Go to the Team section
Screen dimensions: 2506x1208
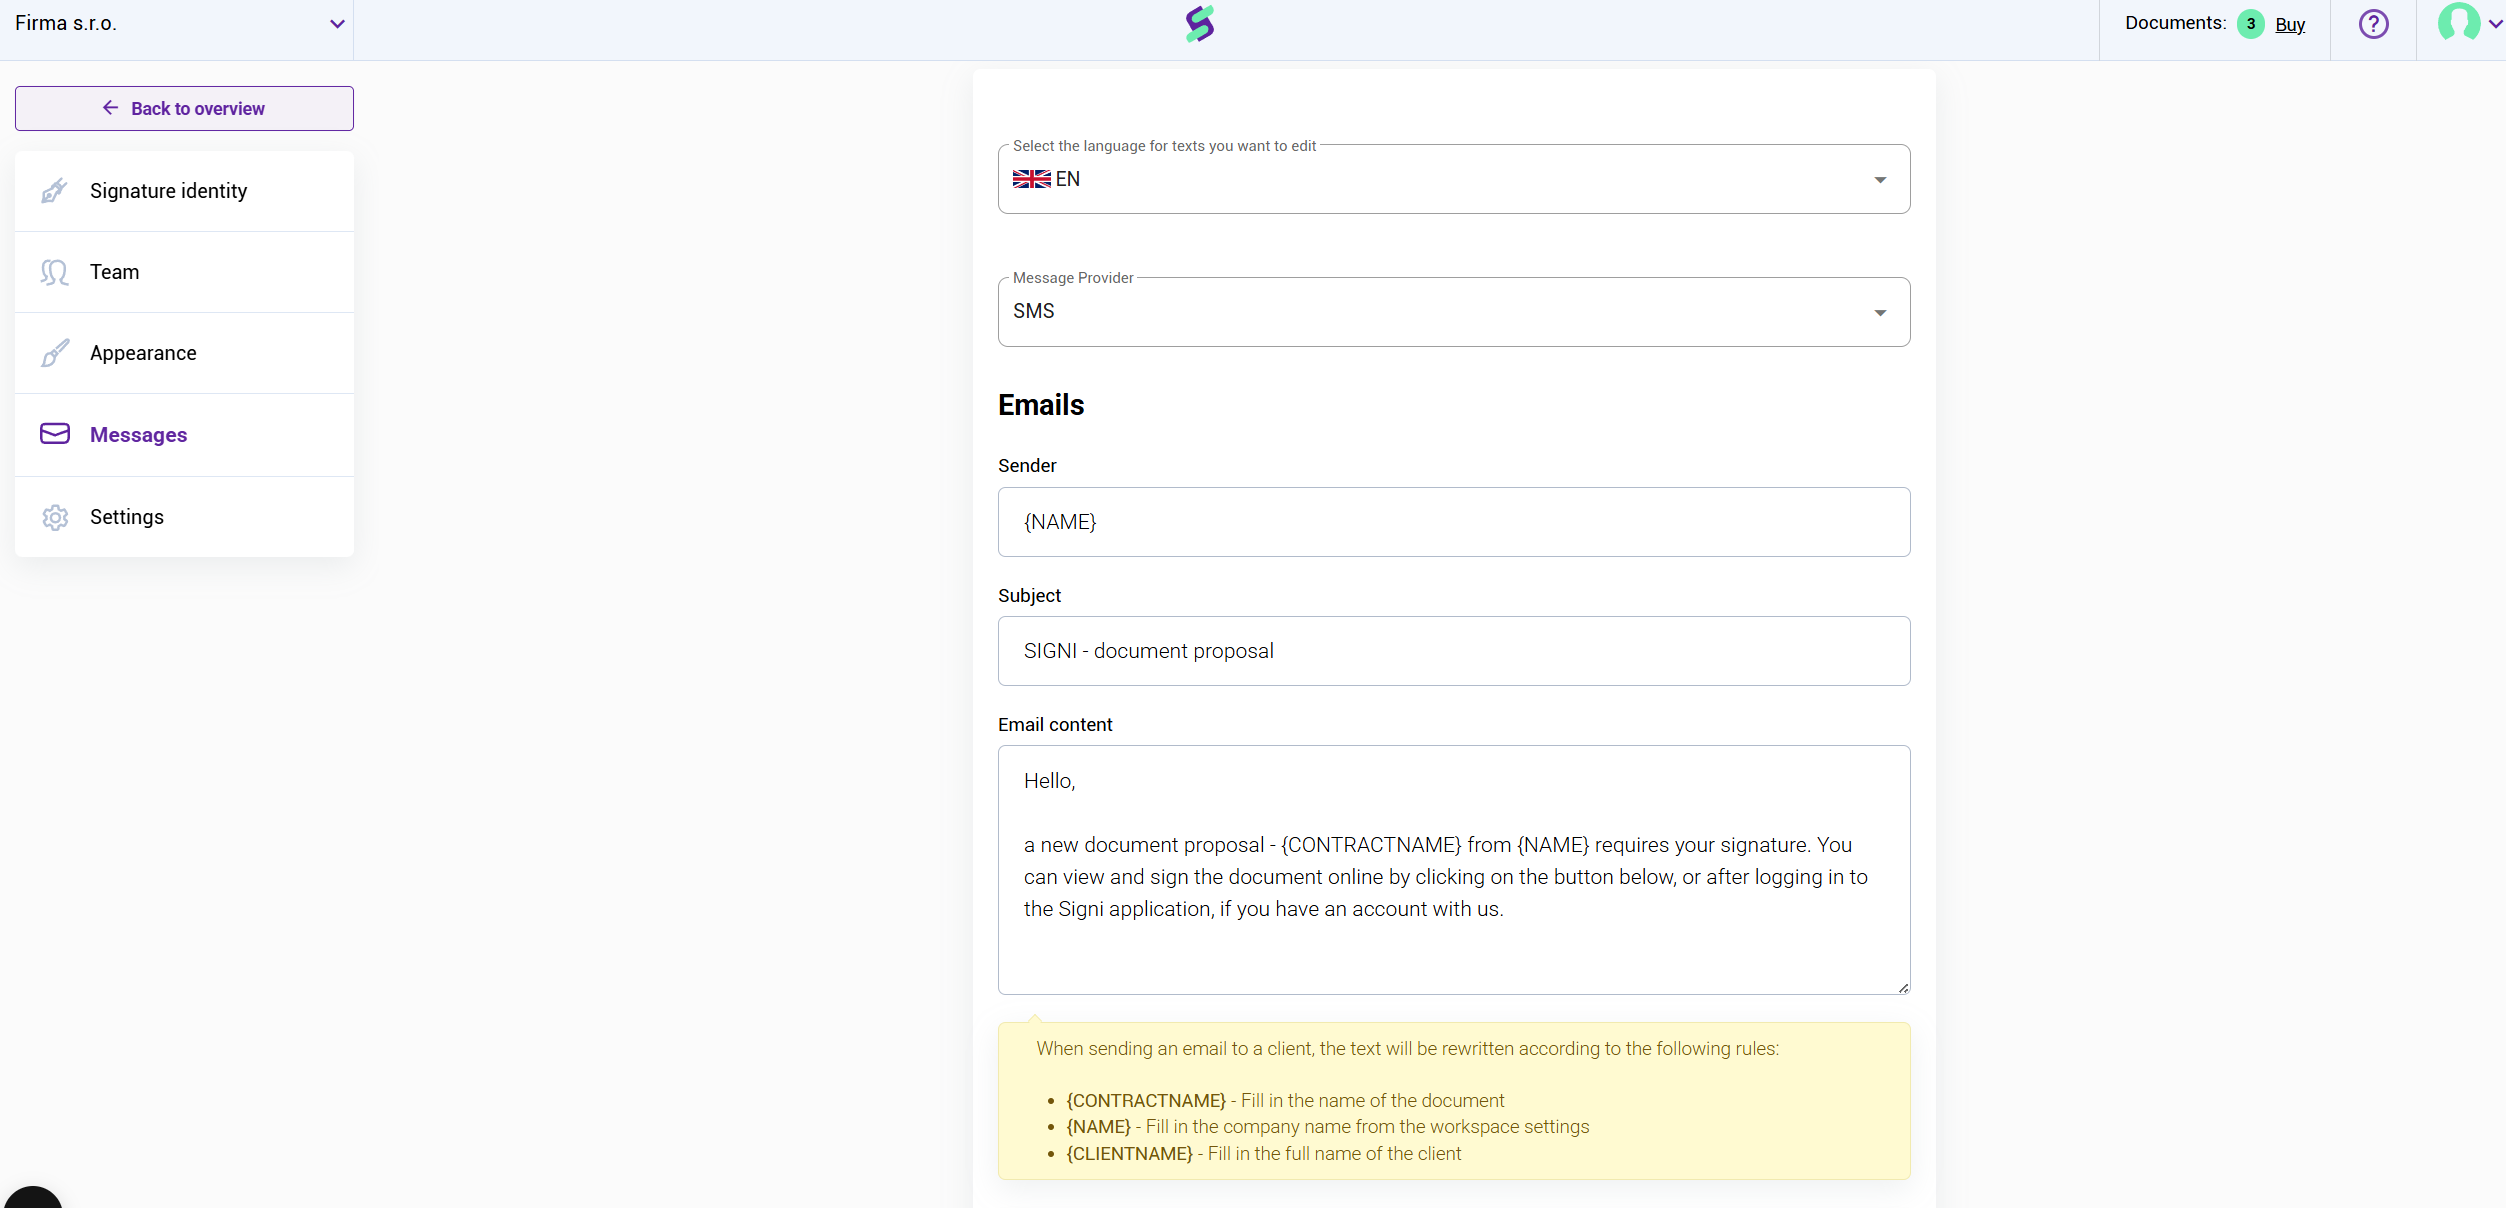click(115, 272)
